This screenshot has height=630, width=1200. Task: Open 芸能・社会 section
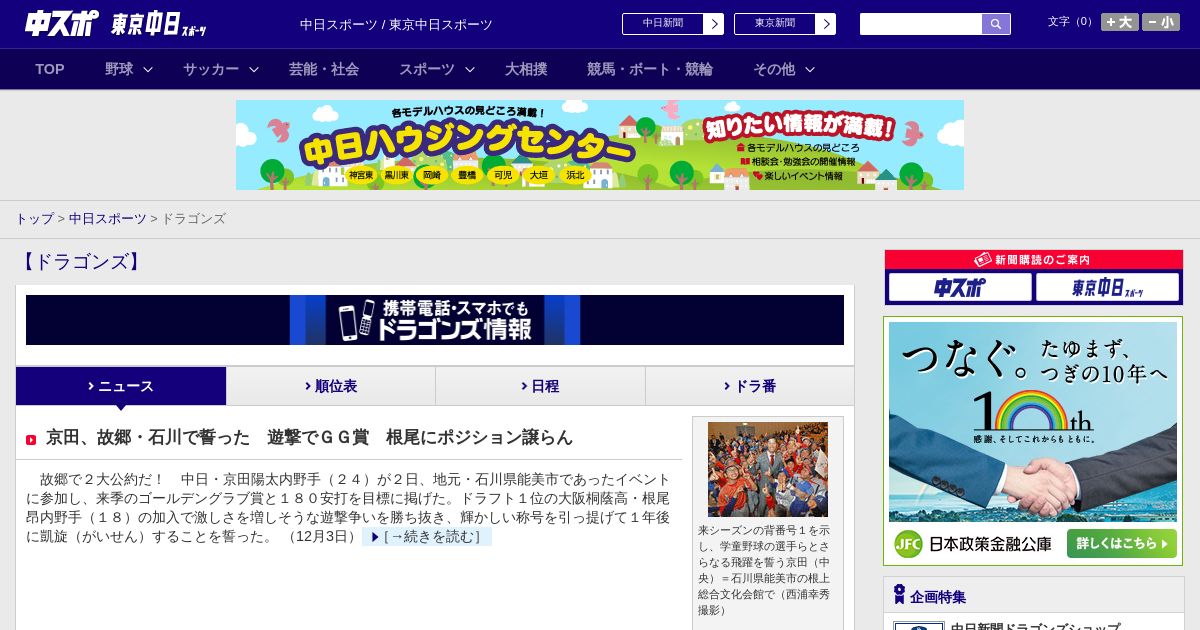(x=324, y=69)
